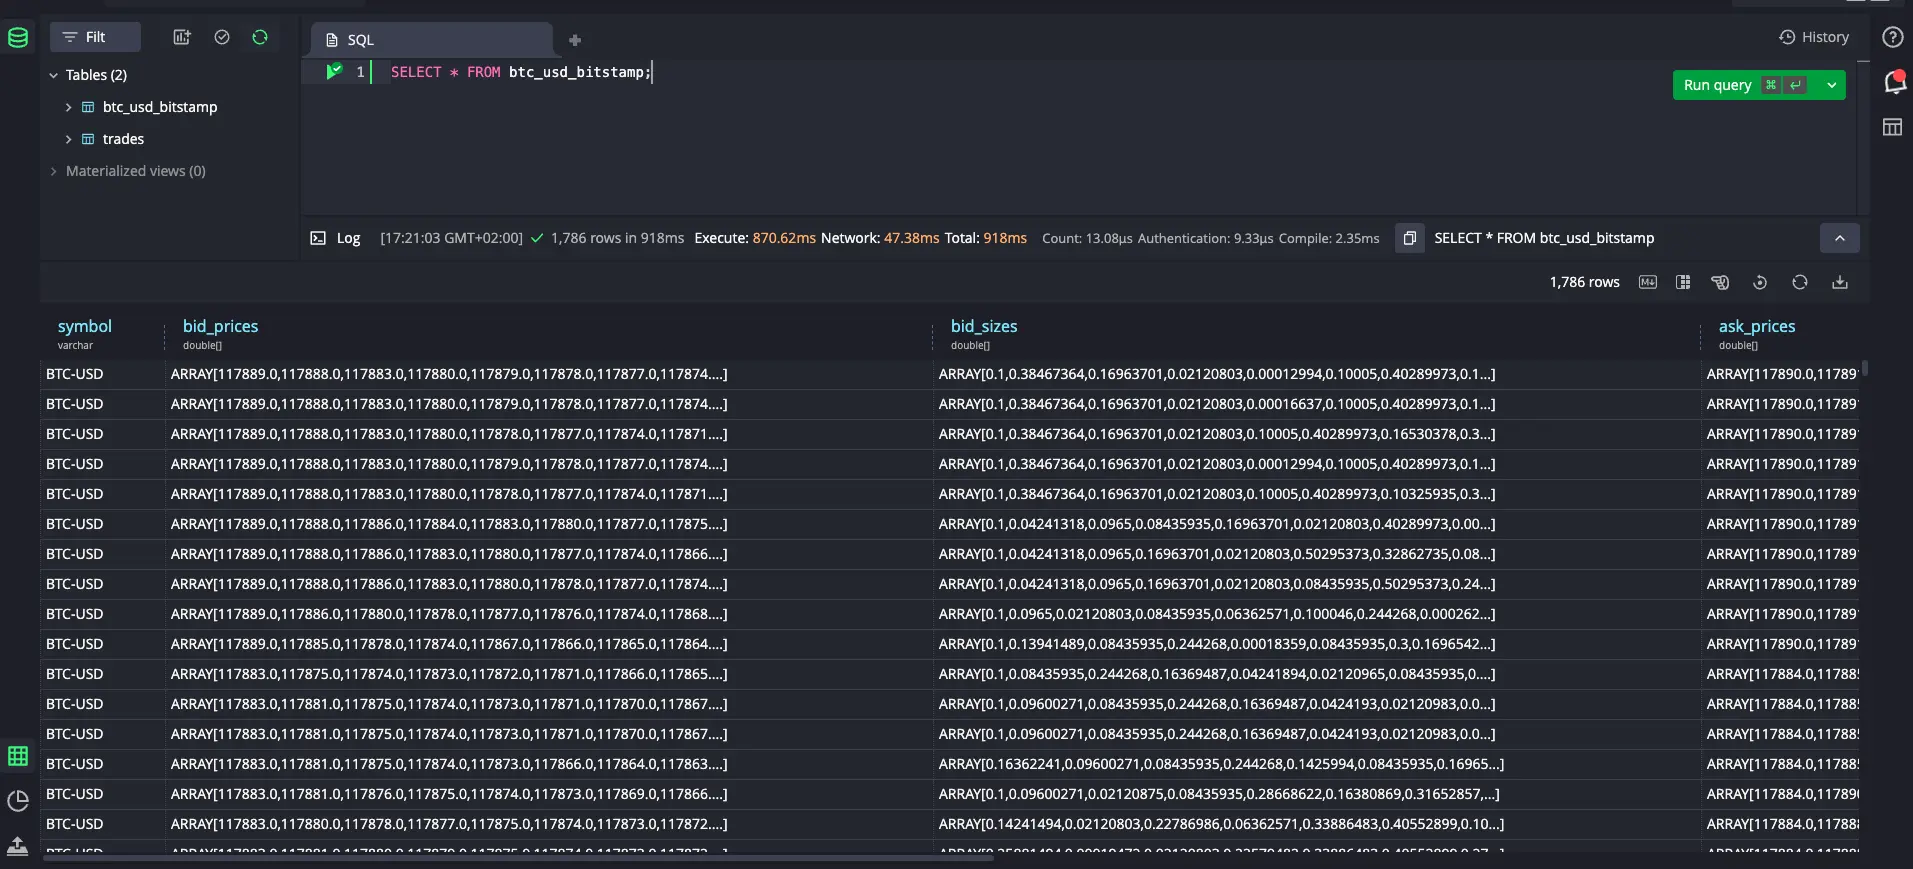Click bid_sizes cell starting 0.16362241
The width and height of the screenshot is (1913, 869).
[x=1316, y=764]
